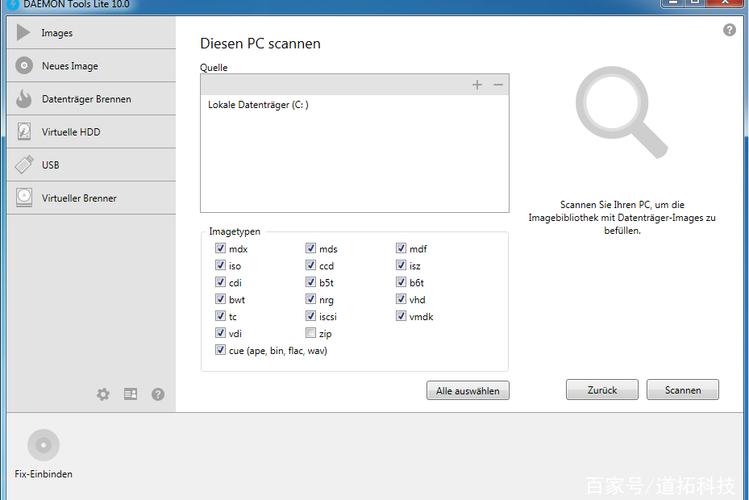Open the Images section play icon
This screenshot has width=749, height=500.
pyautogui.click(x=23, y=32)
